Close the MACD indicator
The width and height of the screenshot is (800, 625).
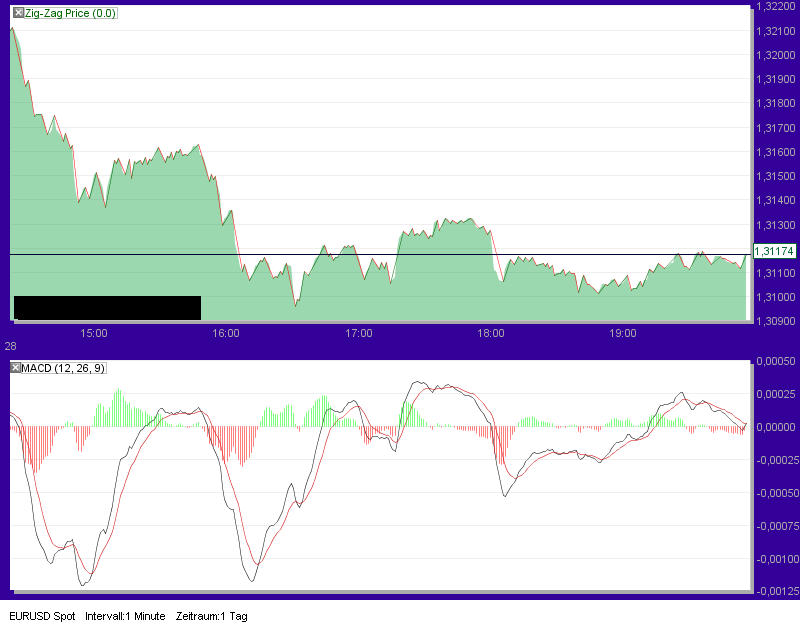[x=15, y=367]
